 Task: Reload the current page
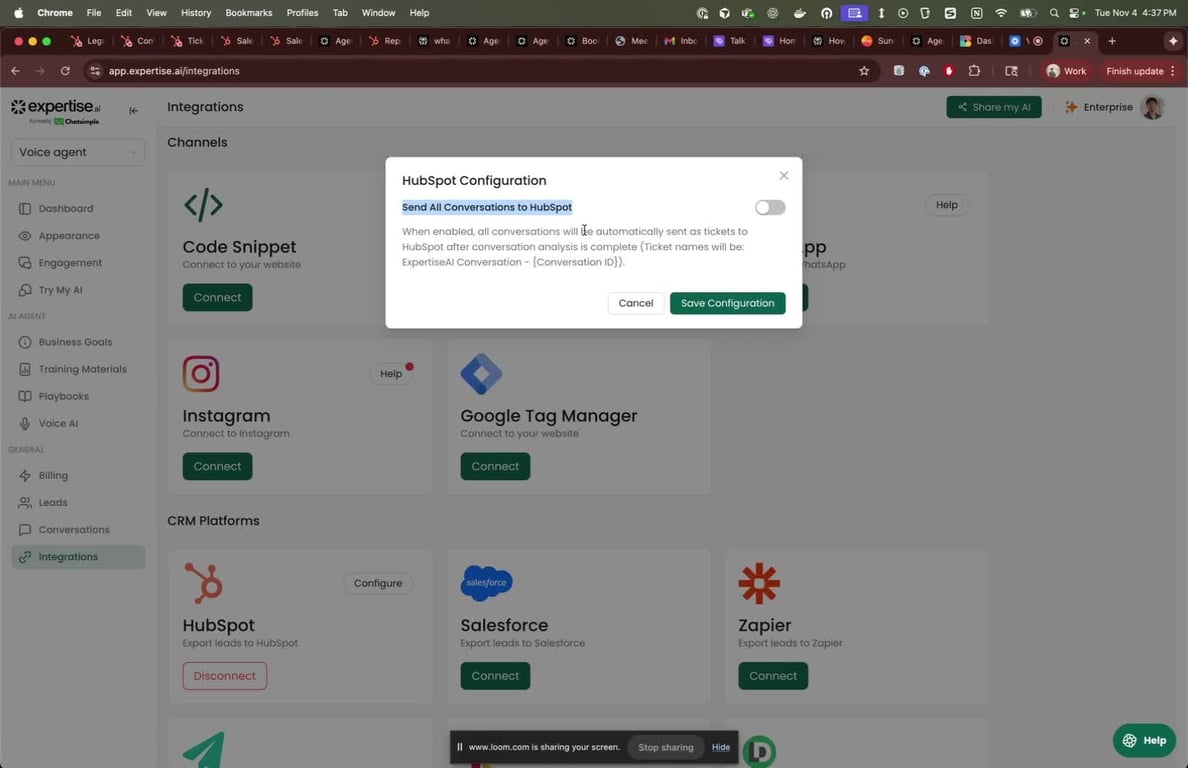tap(65, 71)
